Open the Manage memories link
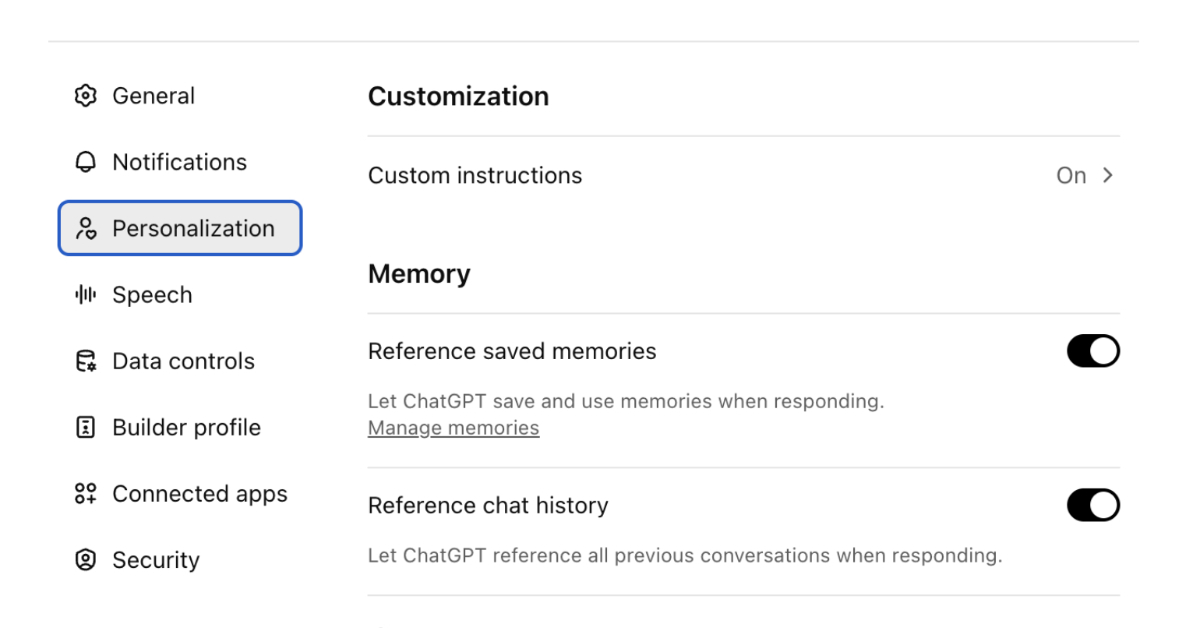Screen dimensions: 1200x628 [453, 428]
